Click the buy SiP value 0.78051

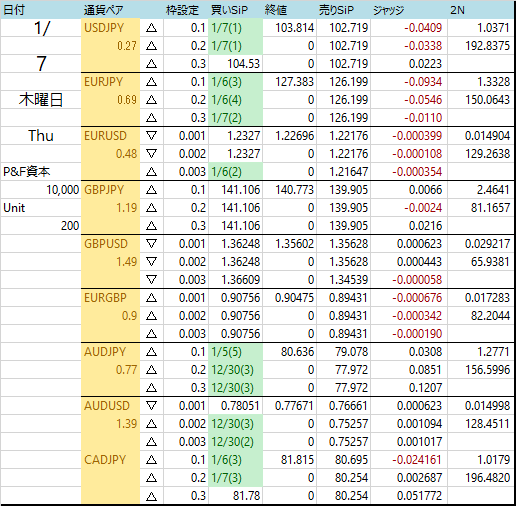tap(240, 406)
